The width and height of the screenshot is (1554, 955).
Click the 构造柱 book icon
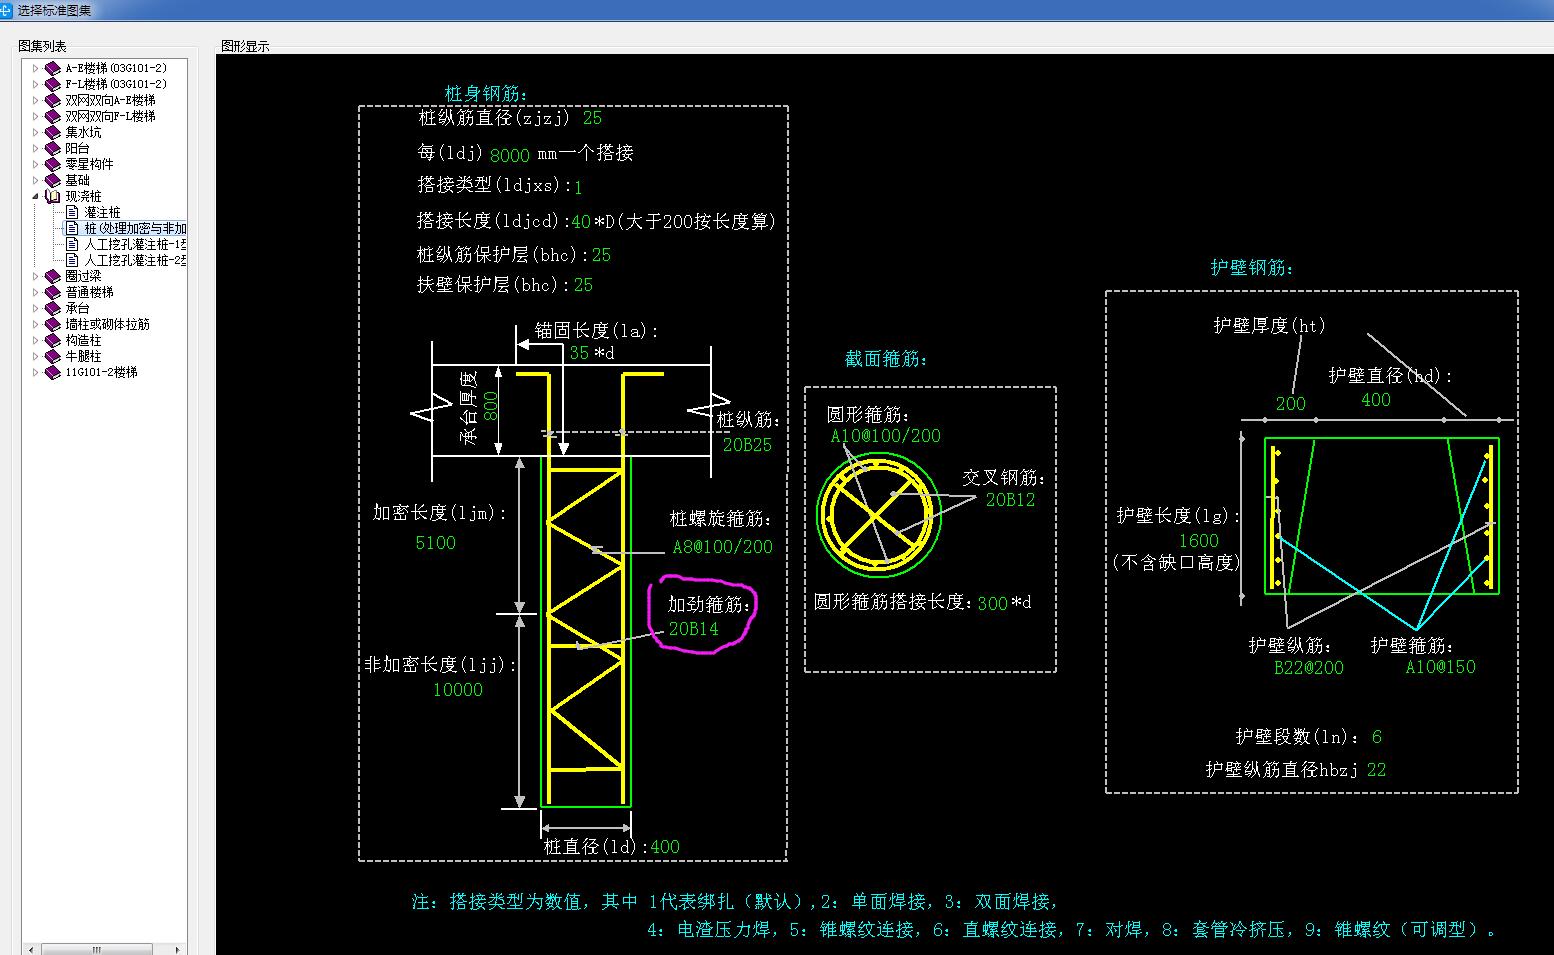[x=53, y=340]
